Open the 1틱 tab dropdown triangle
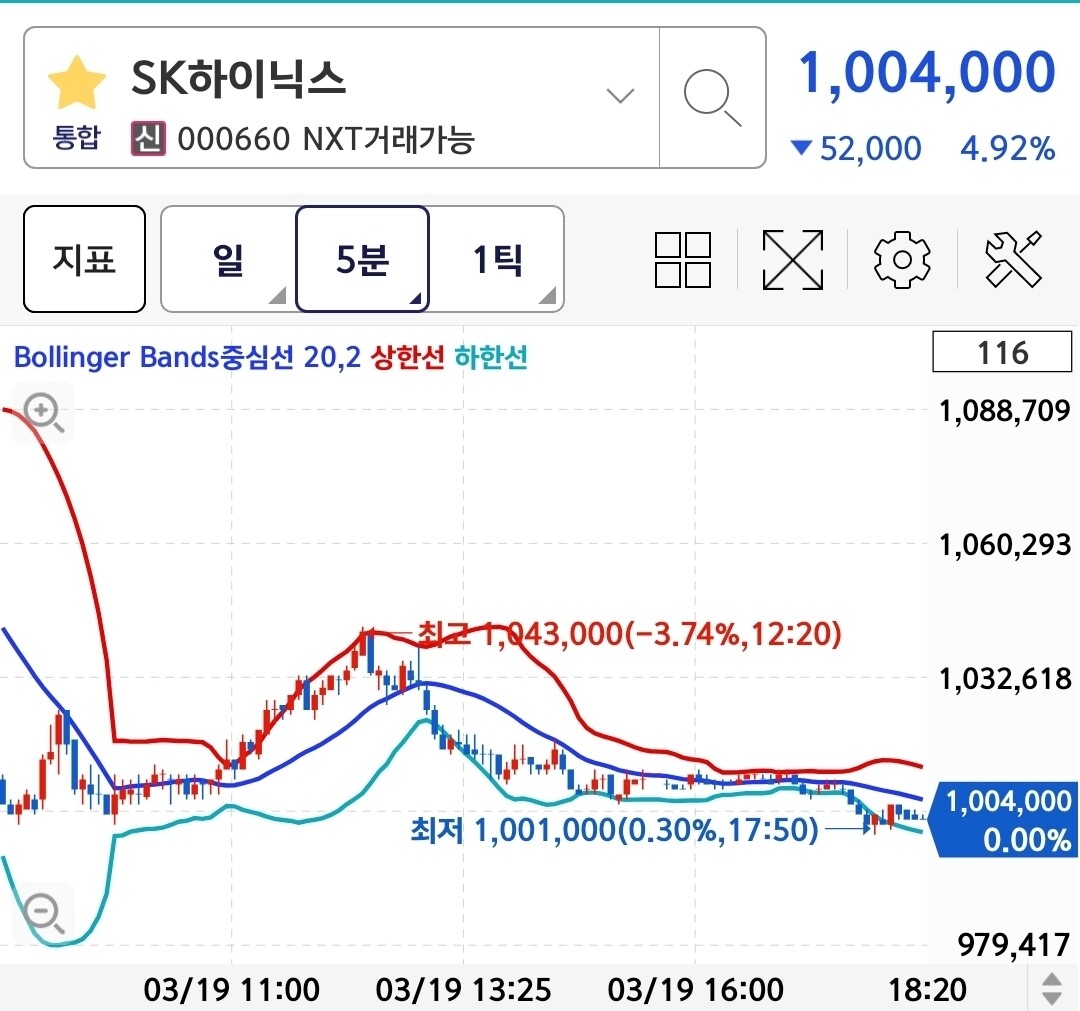 pyautogui.click(x=548, y=295)
